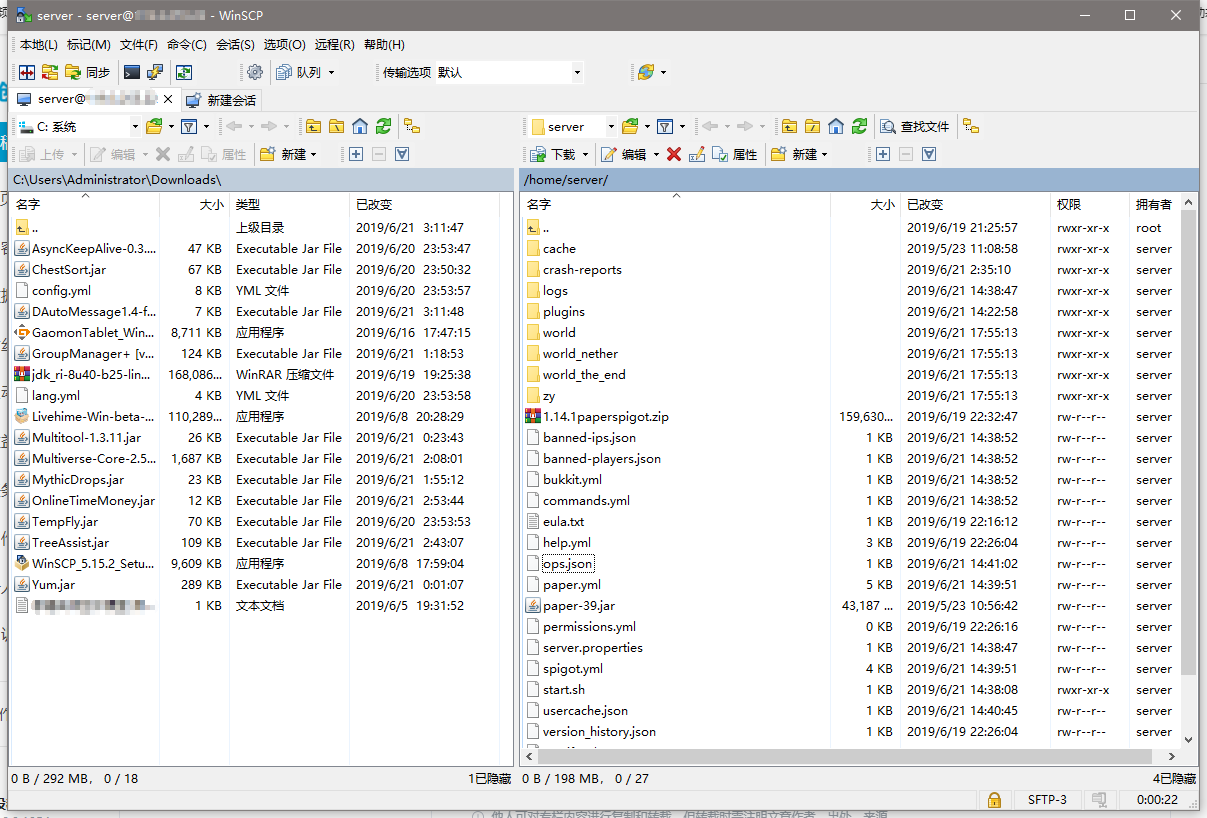Go to the home directory in the local panel
The width and height of the screenshot is (1207, 818).
pyautogui.click(x=360, y=126)
